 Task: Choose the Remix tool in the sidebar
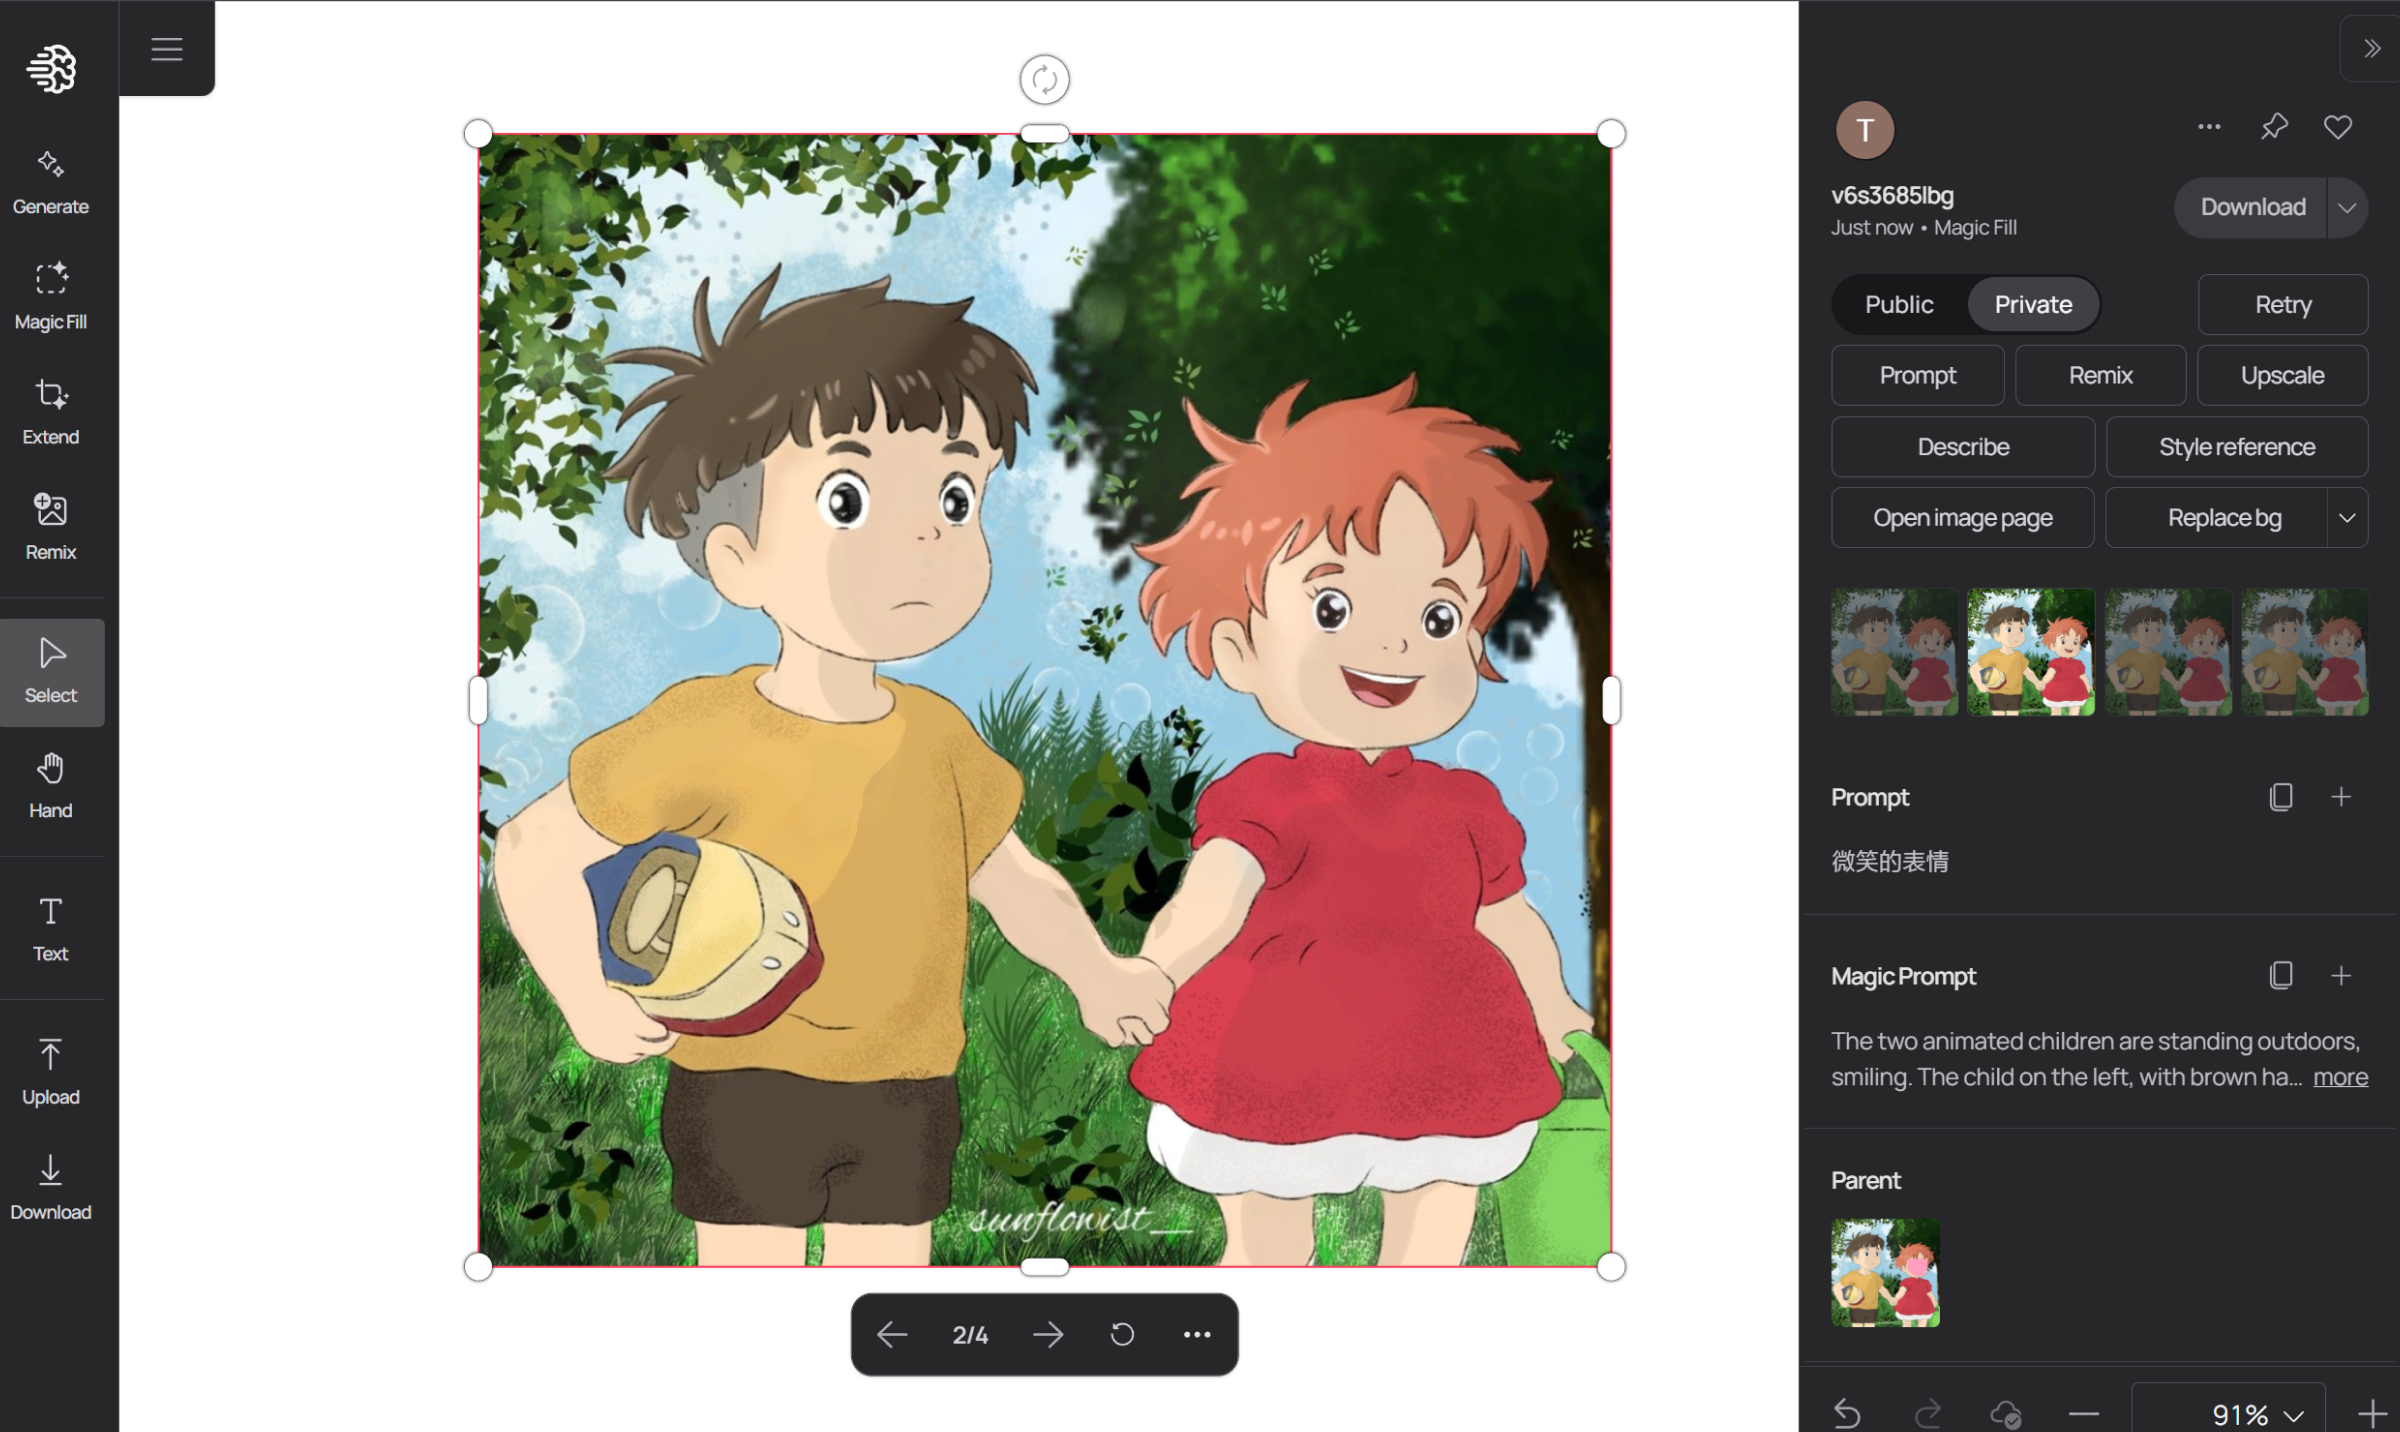tap(51, 527)
